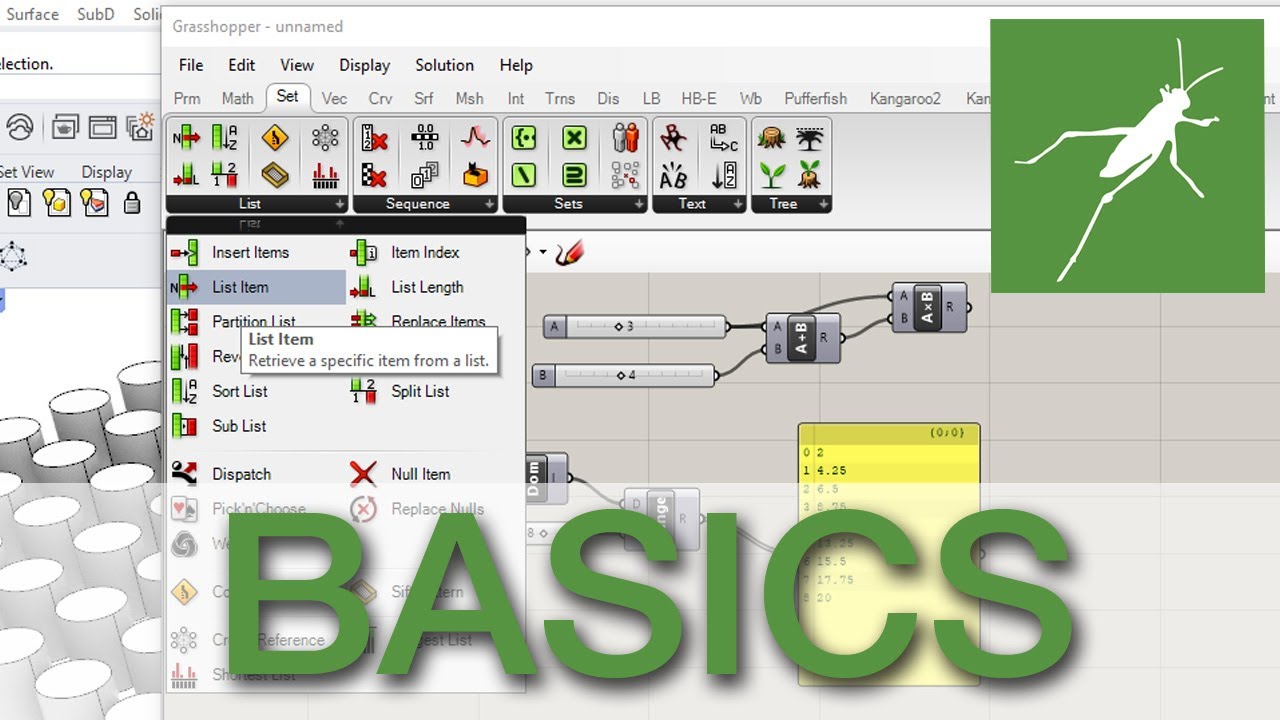The width and height of the screenshot is (1280, 720).
Task: Click row 1 value 4.25 in panel
Action: [889, 470]
